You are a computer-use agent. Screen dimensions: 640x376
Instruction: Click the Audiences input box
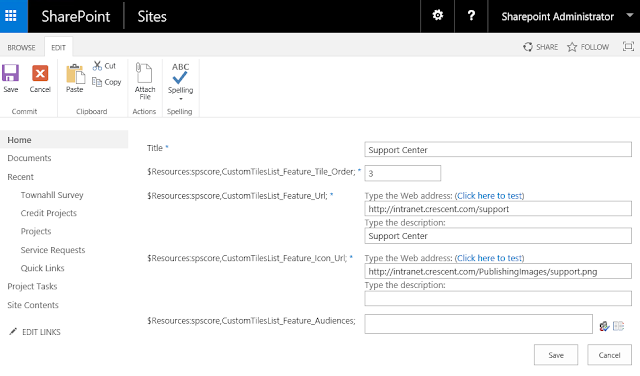pos(478,324)
